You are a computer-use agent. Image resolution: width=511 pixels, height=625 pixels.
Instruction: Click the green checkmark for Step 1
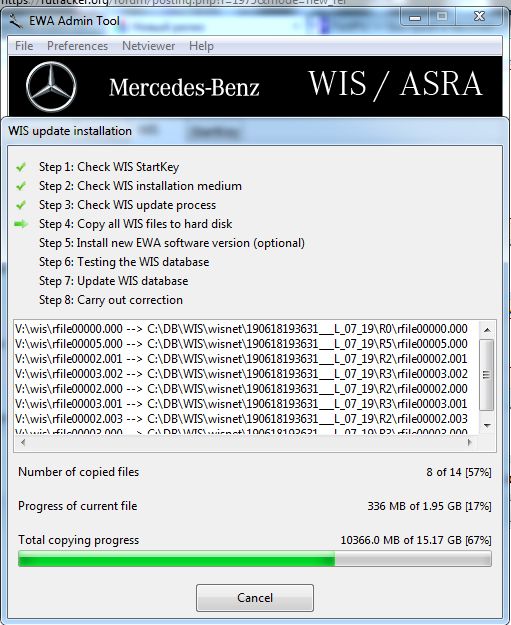point(21,167)
